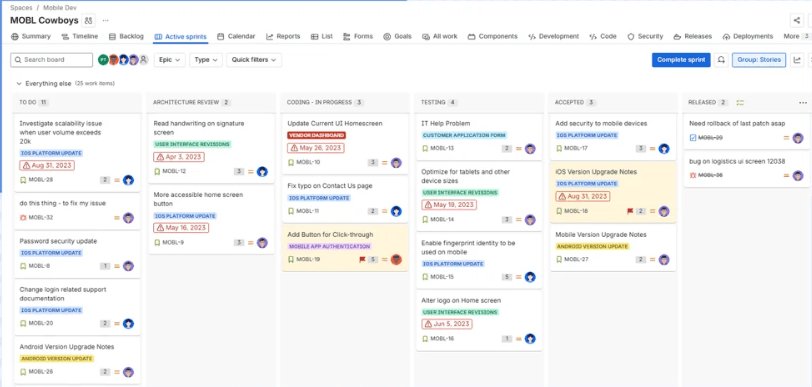This screenshot has width=812, height=387.
Task: Go to the Reports tab
Action: point(283,36)
